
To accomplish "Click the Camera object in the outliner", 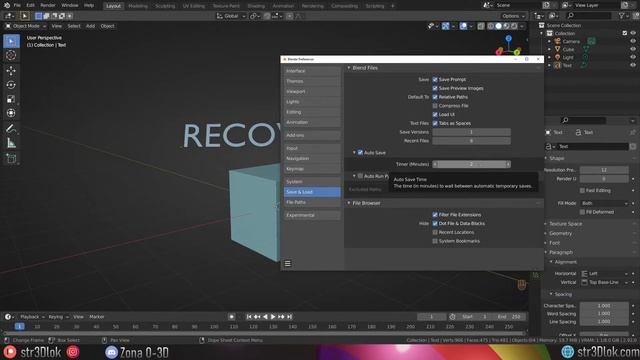I will click(x=571, y=41).
